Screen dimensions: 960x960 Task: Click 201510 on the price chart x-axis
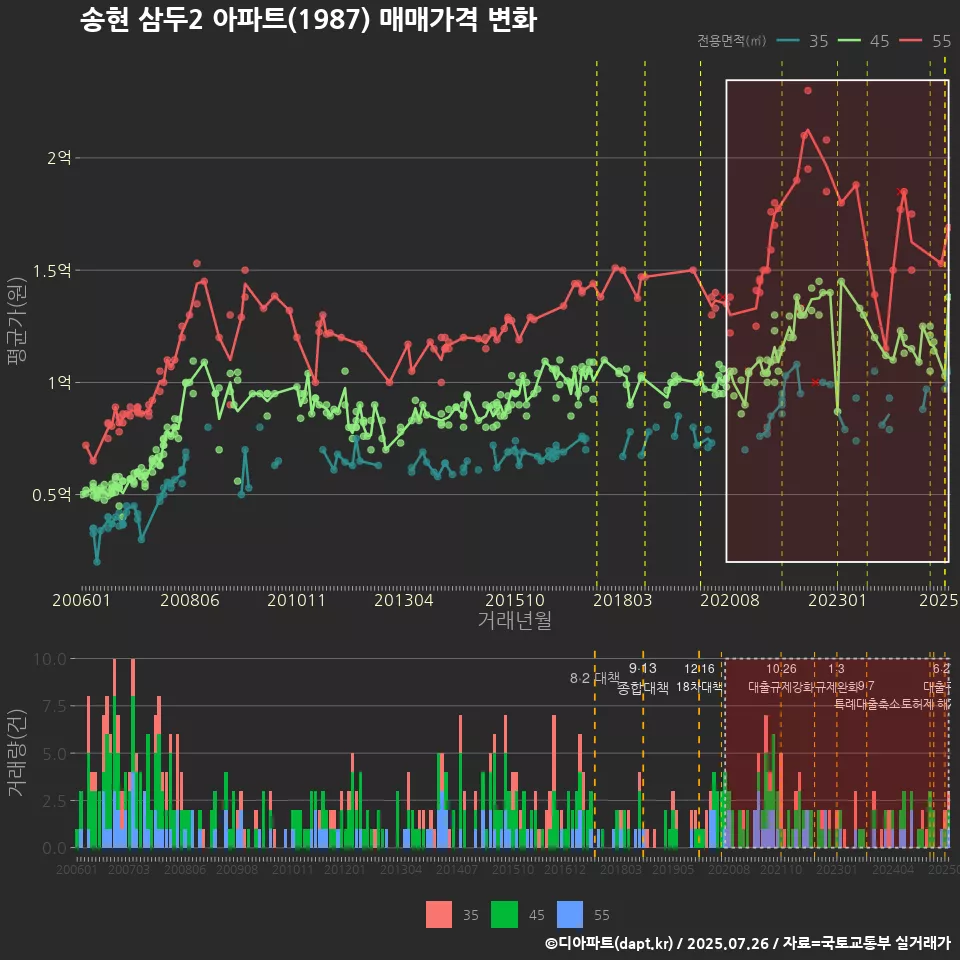point(514,600)
